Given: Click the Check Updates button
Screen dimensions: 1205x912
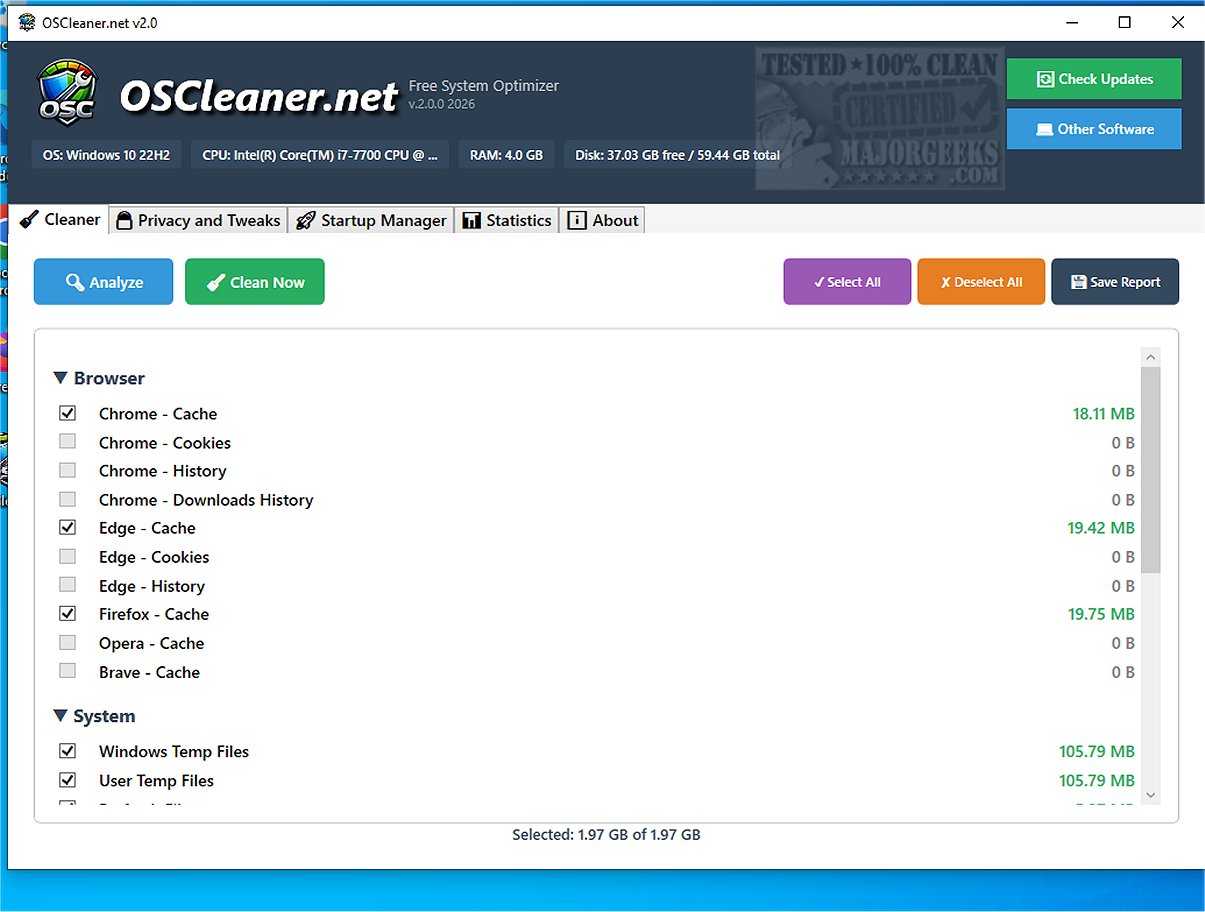Looking at the screenshot, I should (1094, 79).
